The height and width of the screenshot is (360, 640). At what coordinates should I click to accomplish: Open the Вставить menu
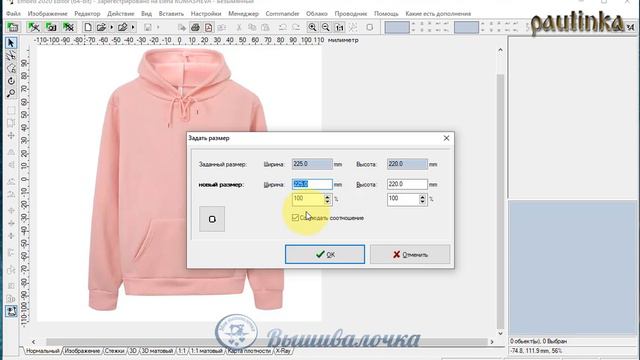tap(171, 13)
